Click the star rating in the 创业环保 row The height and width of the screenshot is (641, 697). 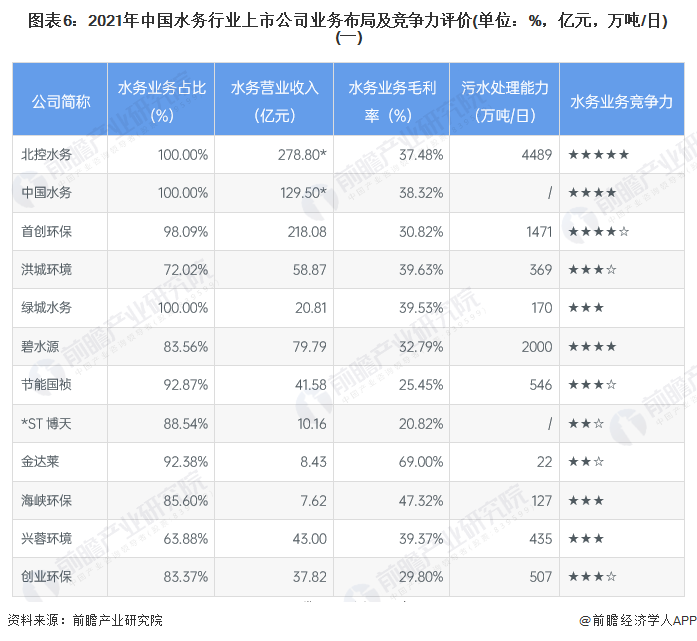(591, 577)
